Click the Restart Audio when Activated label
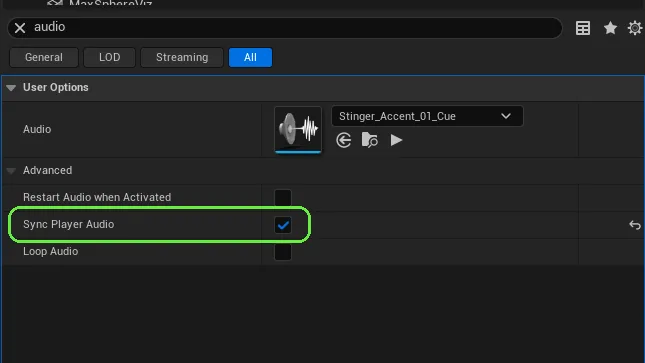This screenshot has height=363, width=645. [97, 197]
